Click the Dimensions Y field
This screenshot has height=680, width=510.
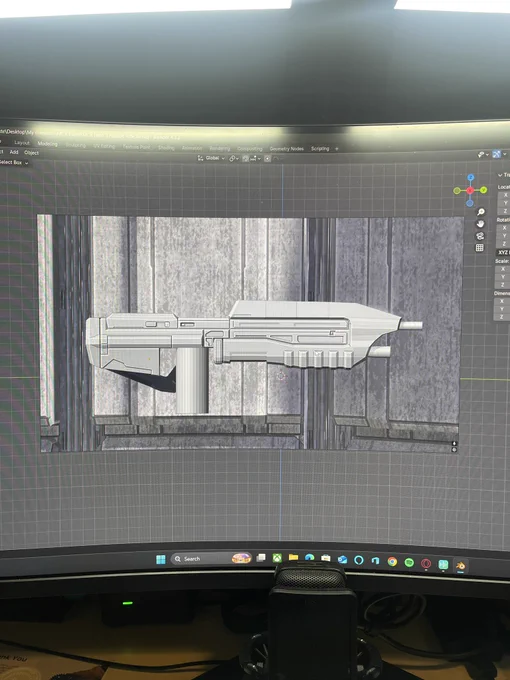502,309
